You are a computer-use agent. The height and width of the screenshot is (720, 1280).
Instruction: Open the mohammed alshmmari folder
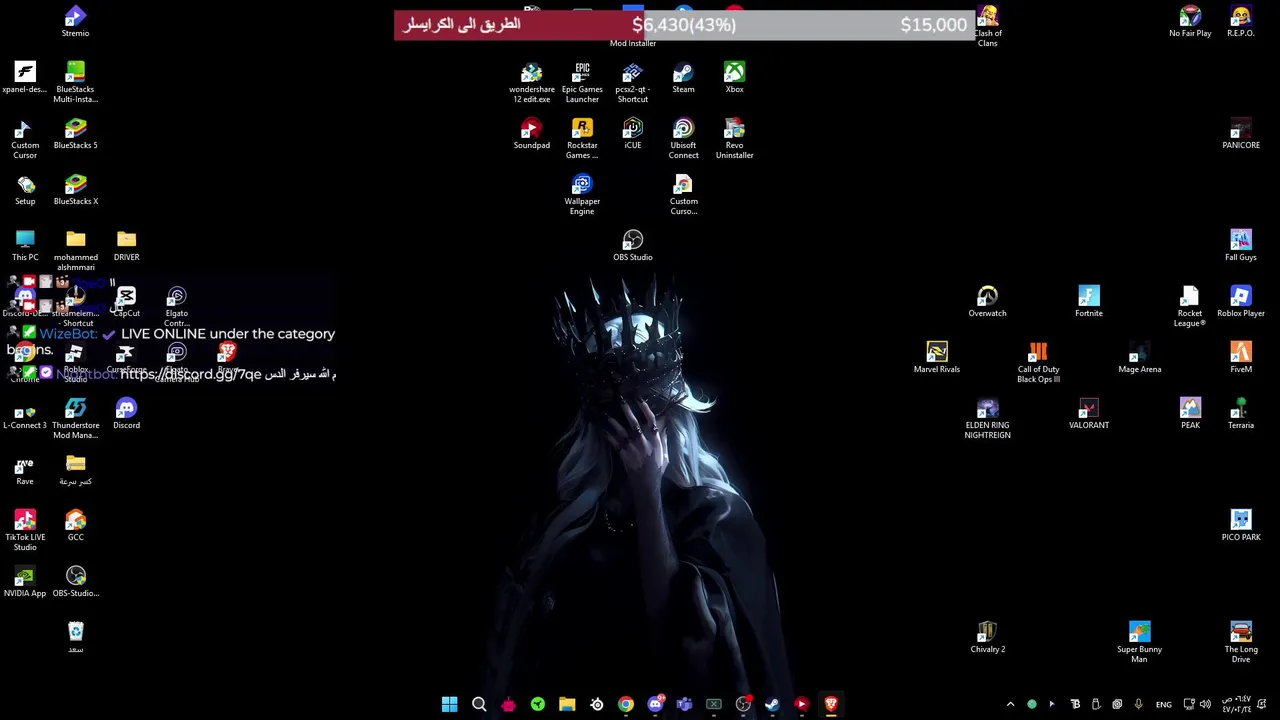75,251
